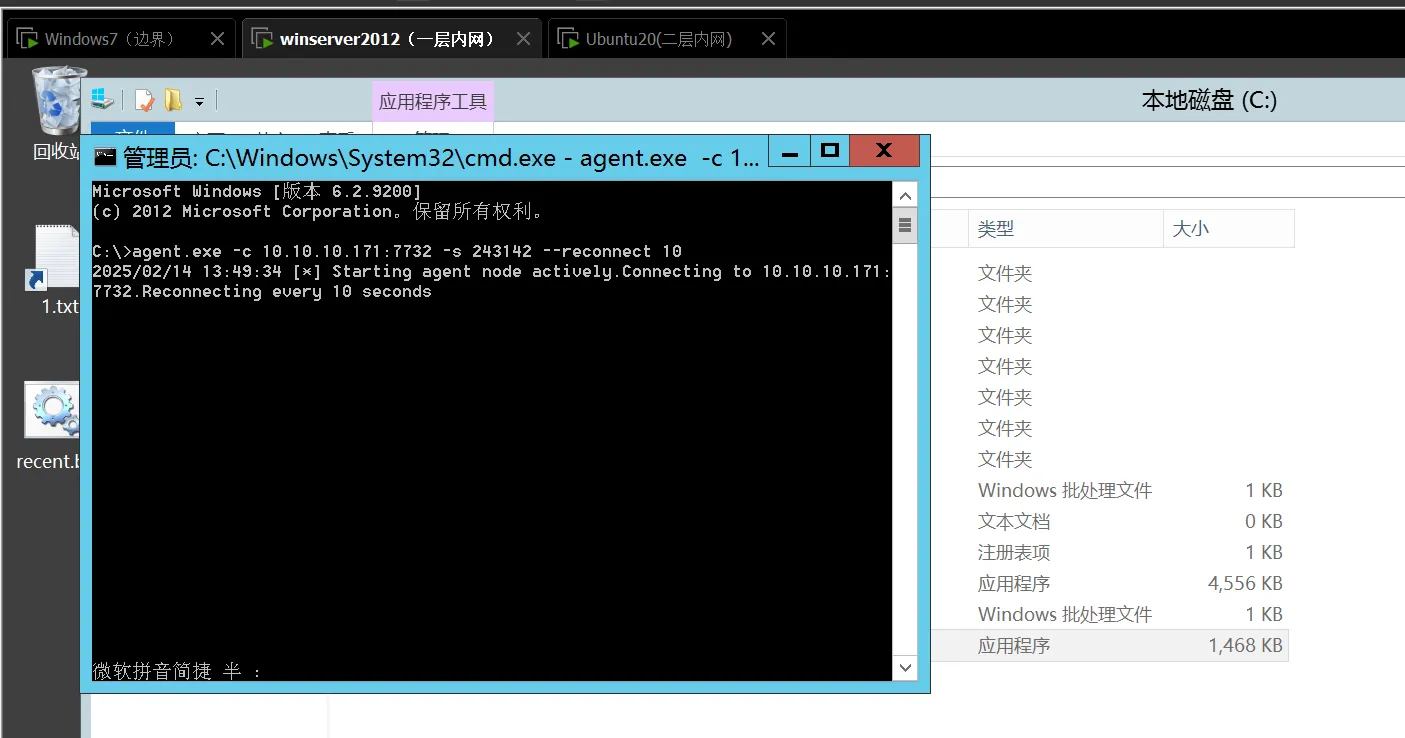Screen dimensions: 1405x738
Task: Open the Customize Quick Access Toolbar dropdown arrow
Action: coord(199,101)
